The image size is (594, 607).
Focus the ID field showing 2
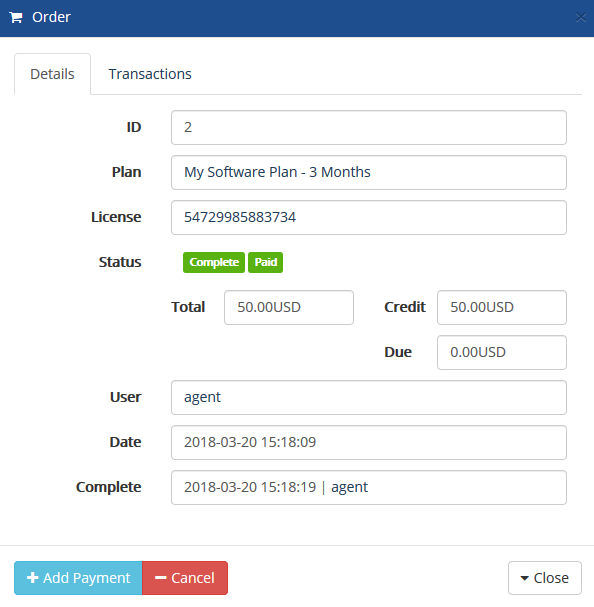click(x=369, y=127)
